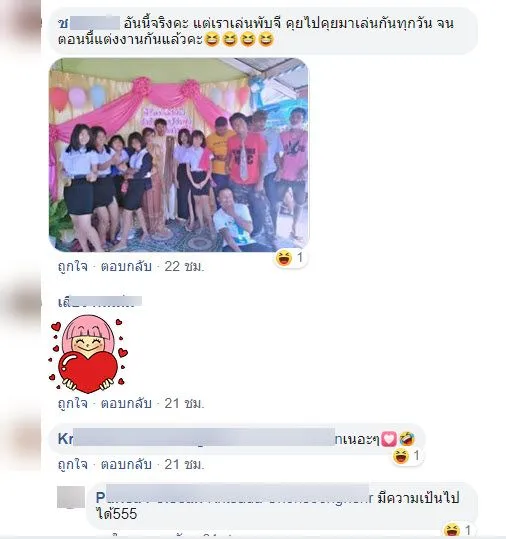
Task: Click ตอบกลับ under the heart sticker comment
Action: 126,403
